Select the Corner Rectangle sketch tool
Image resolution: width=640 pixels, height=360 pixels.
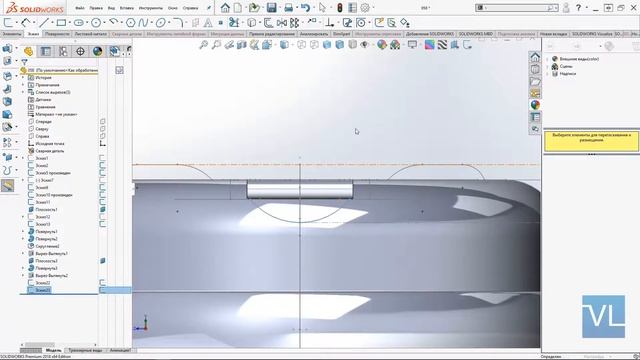click(61, 23)
